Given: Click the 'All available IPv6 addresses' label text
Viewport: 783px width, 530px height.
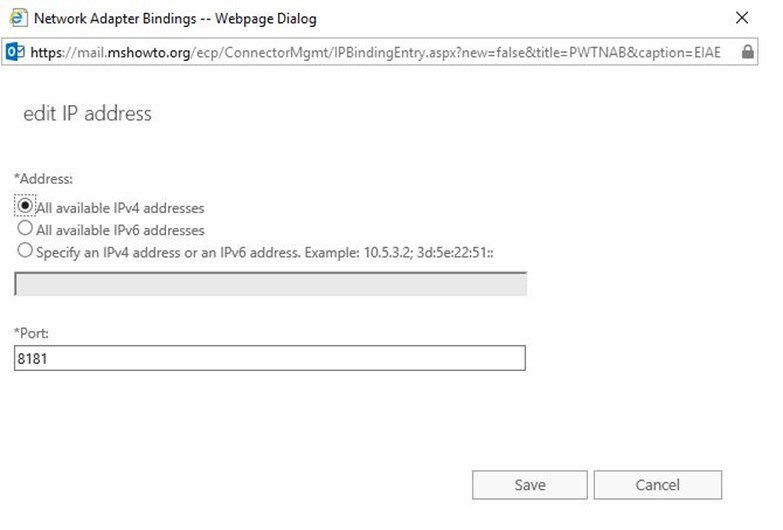Looking at the screenshot, I should [120, 230].
